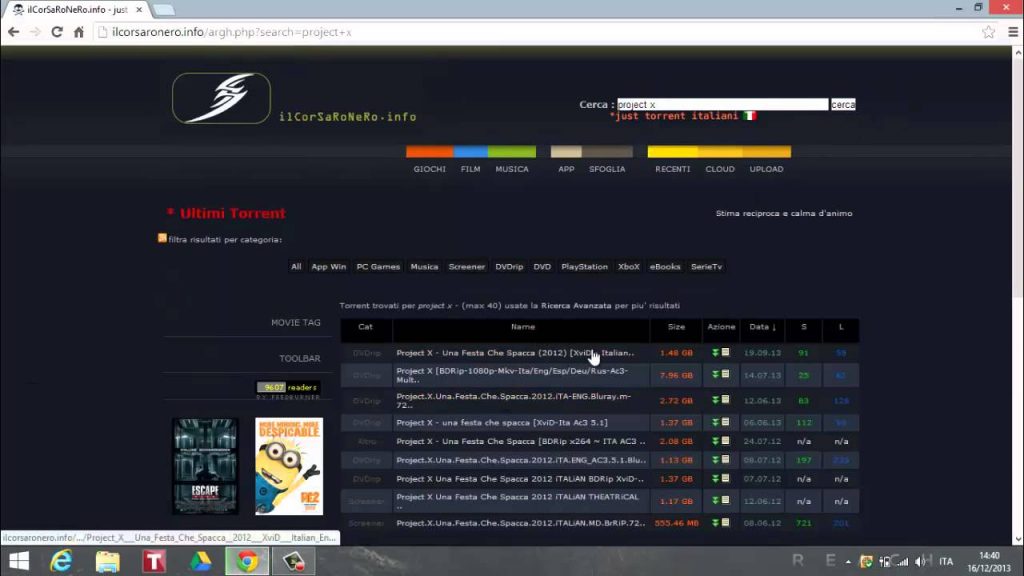
Task: Open Project X BDRip-1080p-Mkv torrent link
Action: click(x=512, y=375)
